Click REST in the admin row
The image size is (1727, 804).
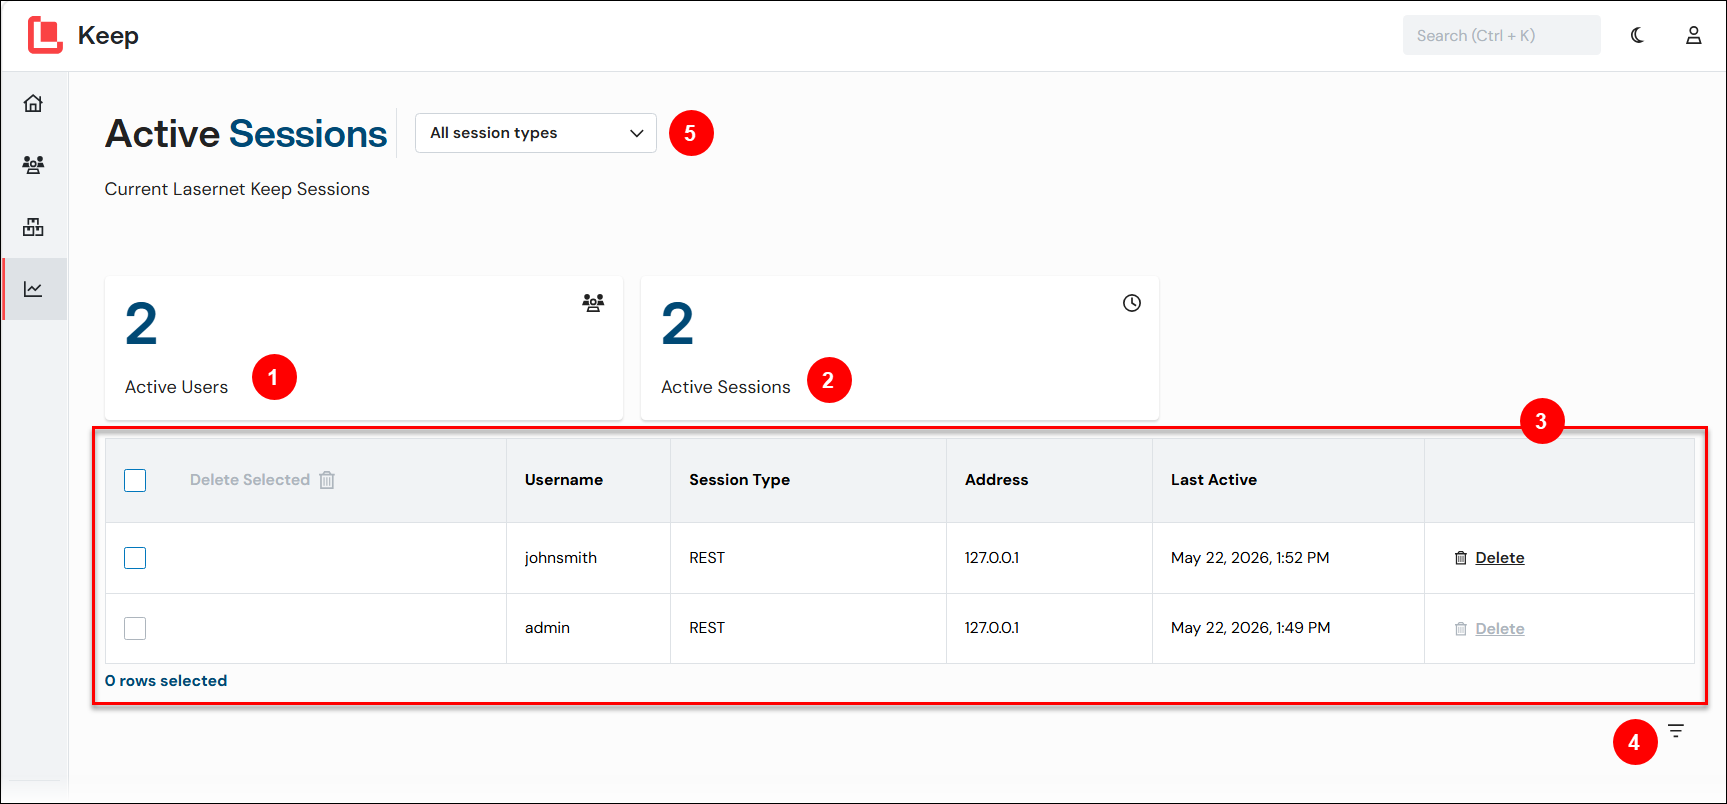tap(707, 628)
